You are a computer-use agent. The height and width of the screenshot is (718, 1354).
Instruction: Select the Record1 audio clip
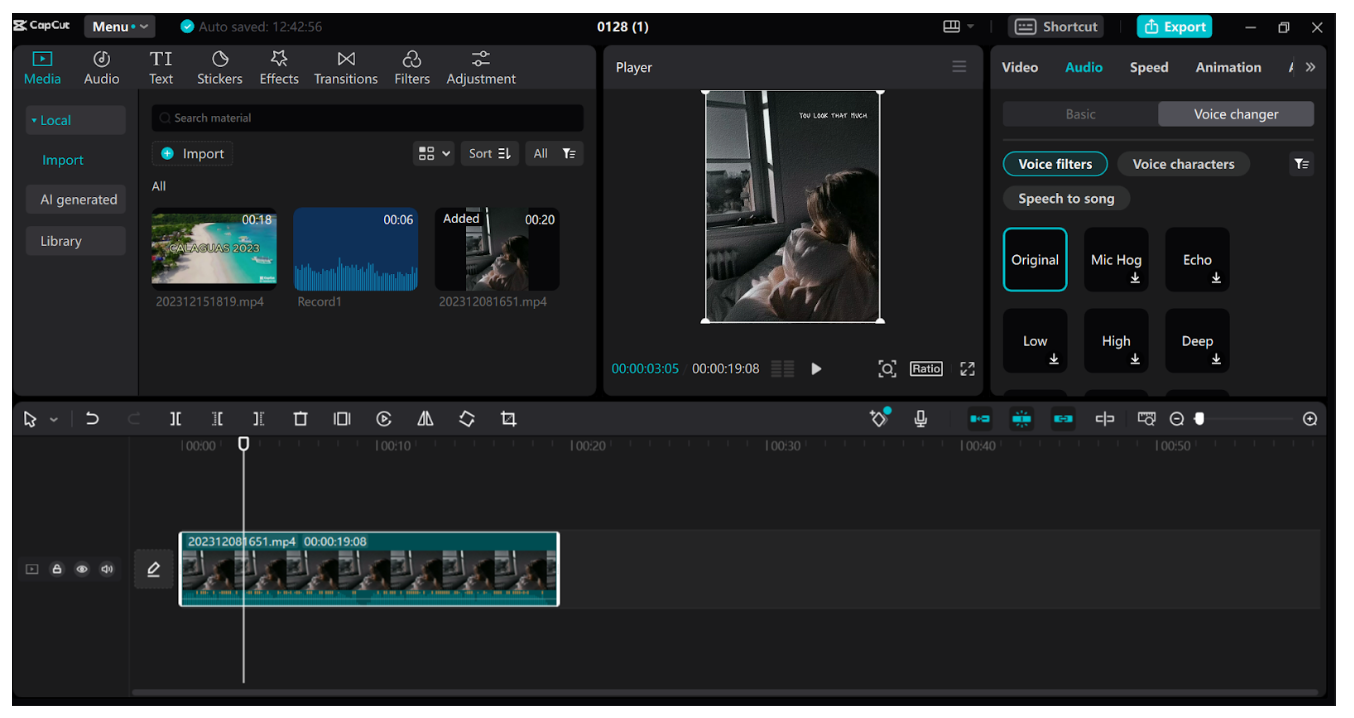[355, 249]
